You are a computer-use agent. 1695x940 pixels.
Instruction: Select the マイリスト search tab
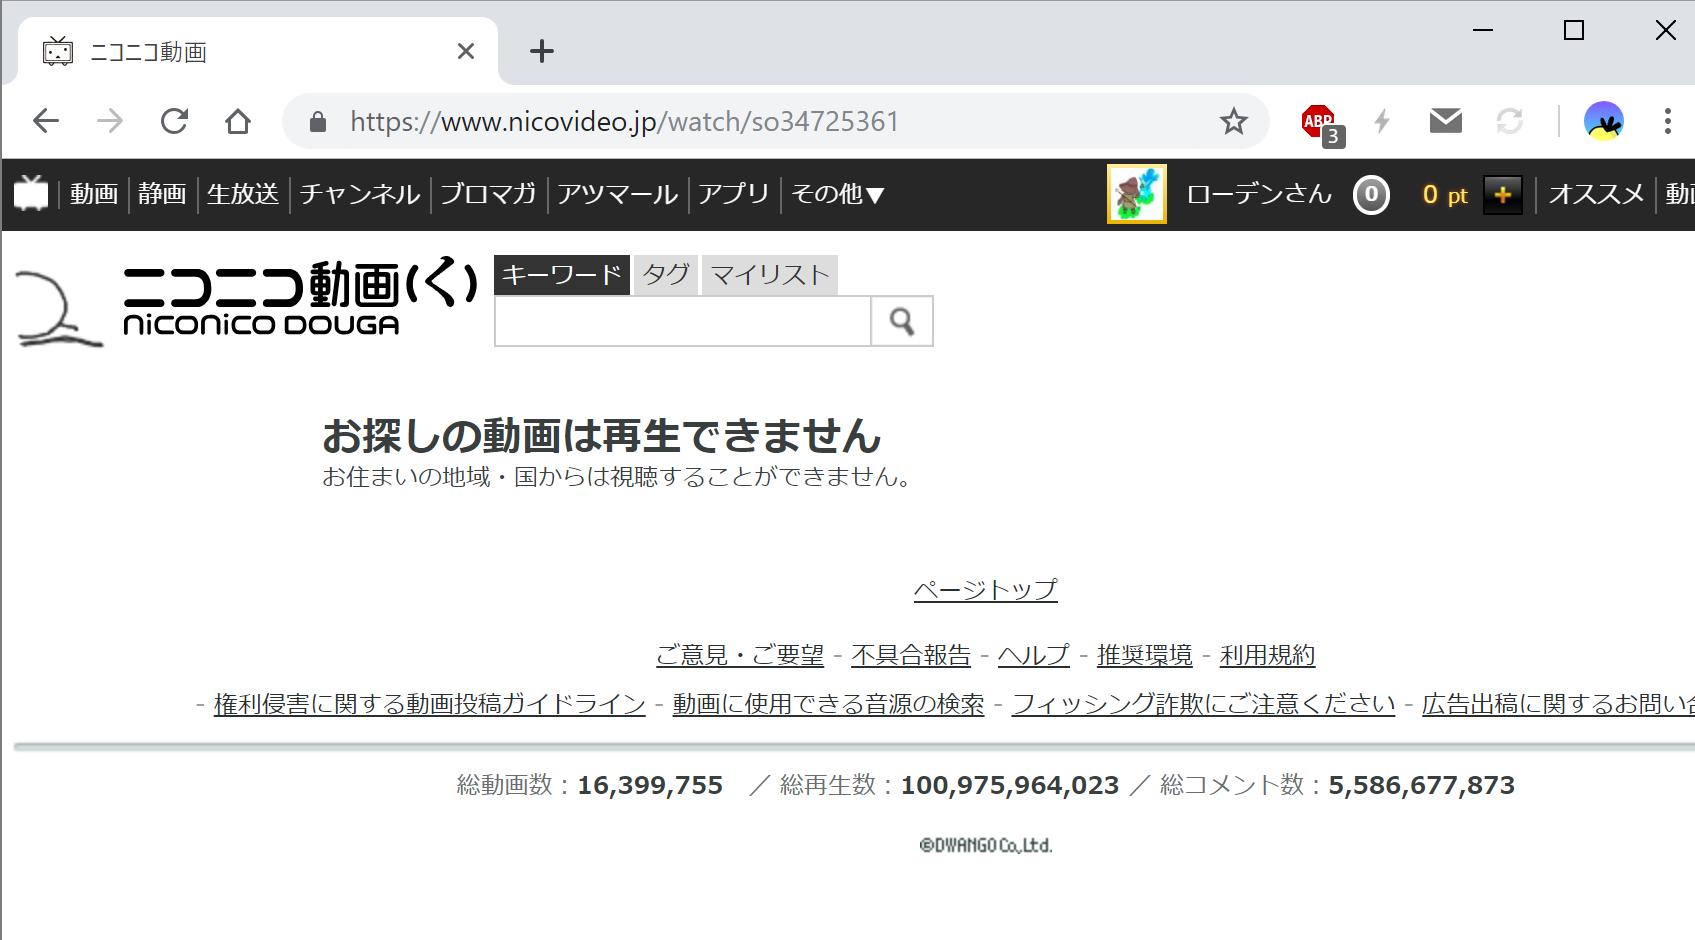click(770, 275)
